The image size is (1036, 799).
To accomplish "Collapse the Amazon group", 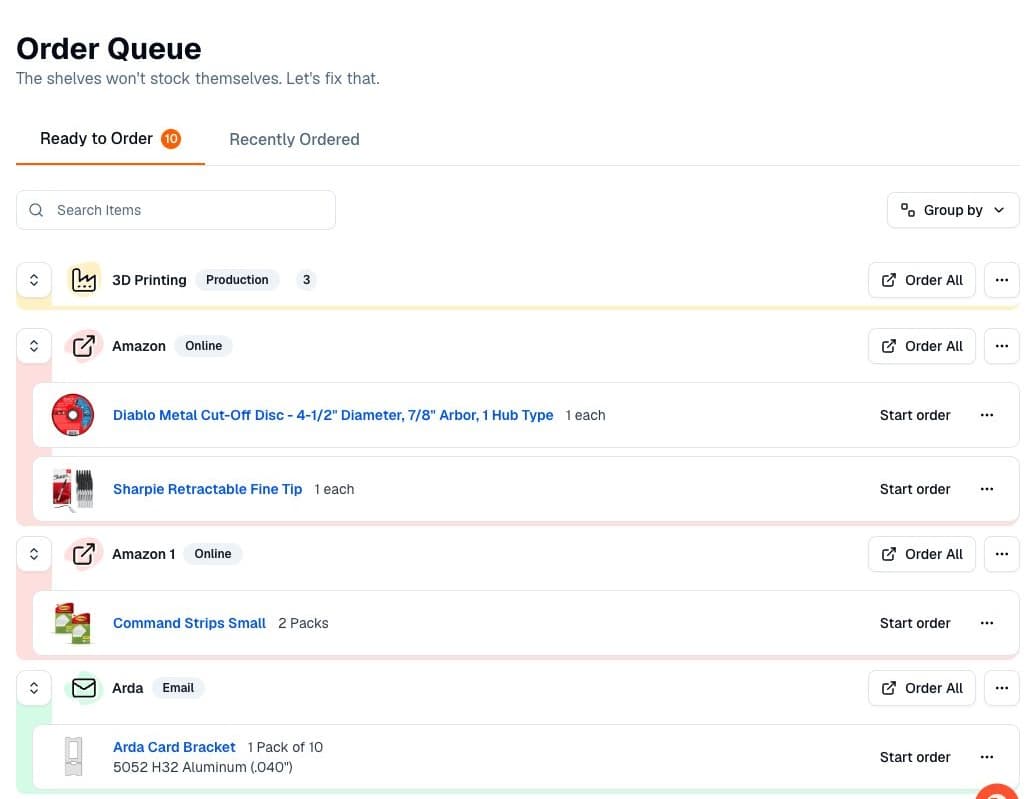I will 34,346.
